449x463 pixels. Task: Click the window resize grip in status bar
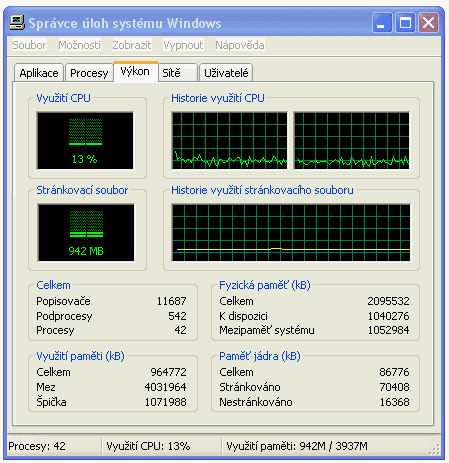tap(434, 449)
